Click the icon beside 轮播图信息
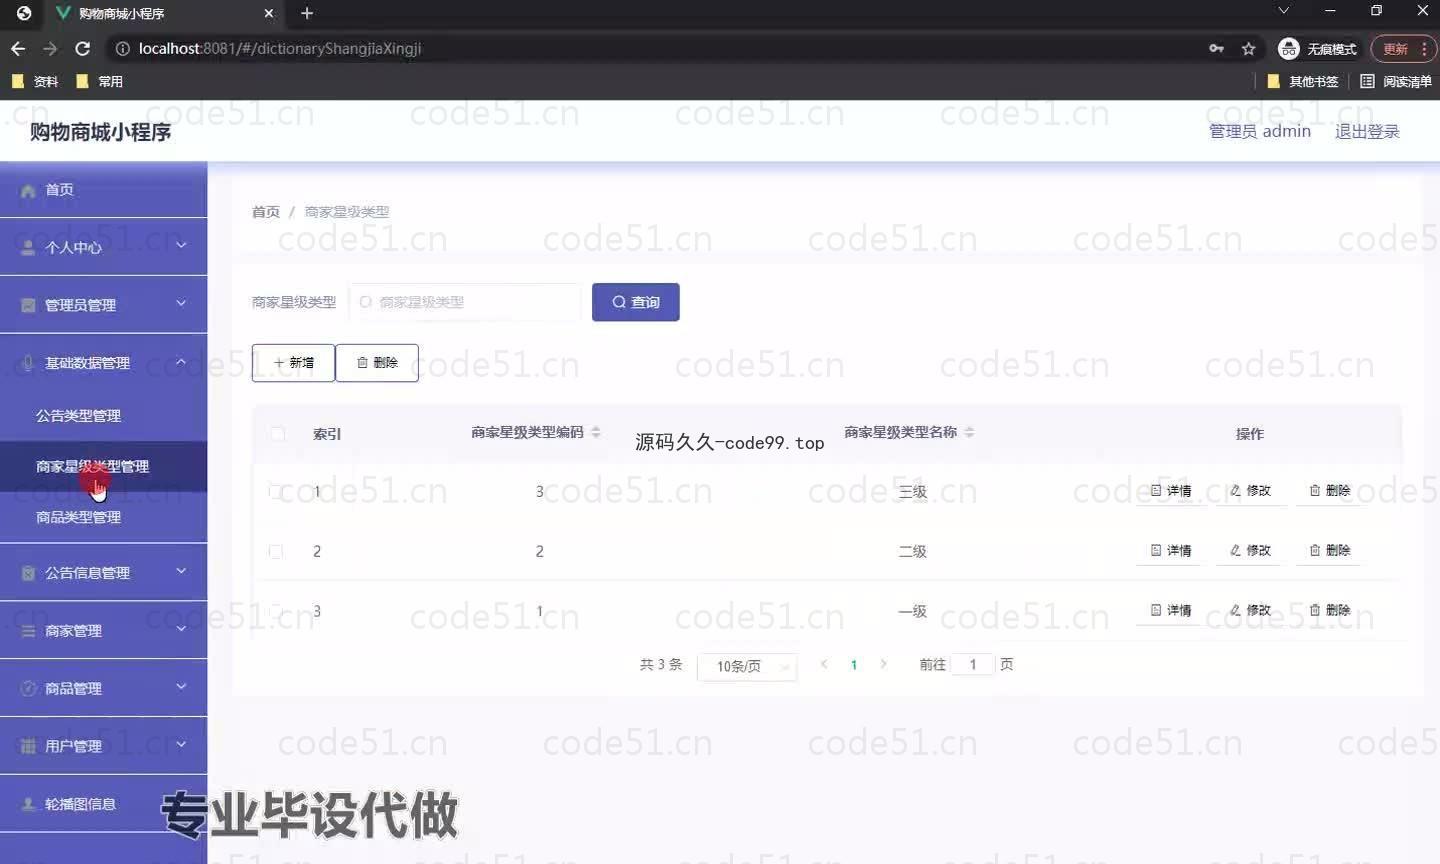1440x864 pixels. [28, 804]
